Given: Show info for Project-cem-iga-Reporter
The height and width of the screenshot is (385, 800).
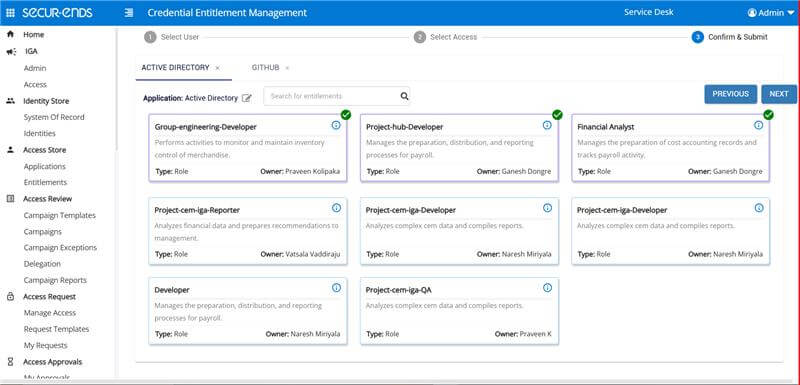Looking at the screenshot, I should pyautogui.click(x=336, y=208).
